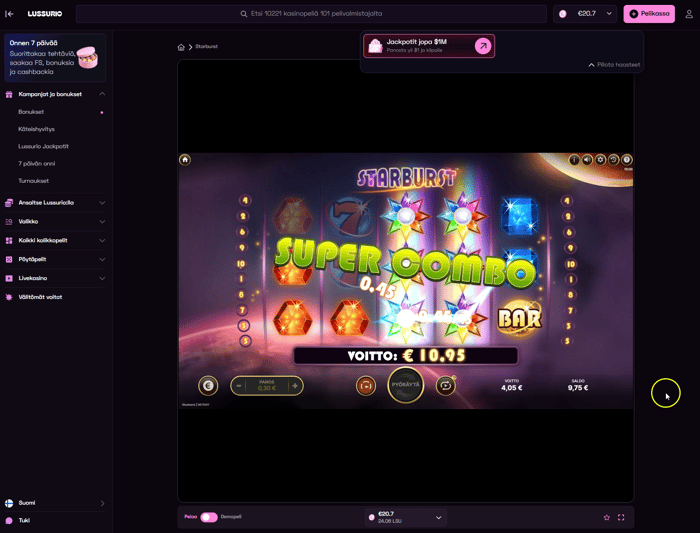Click the Valikko sidebar icon
The image size is (700, 533).
(9, 222)
